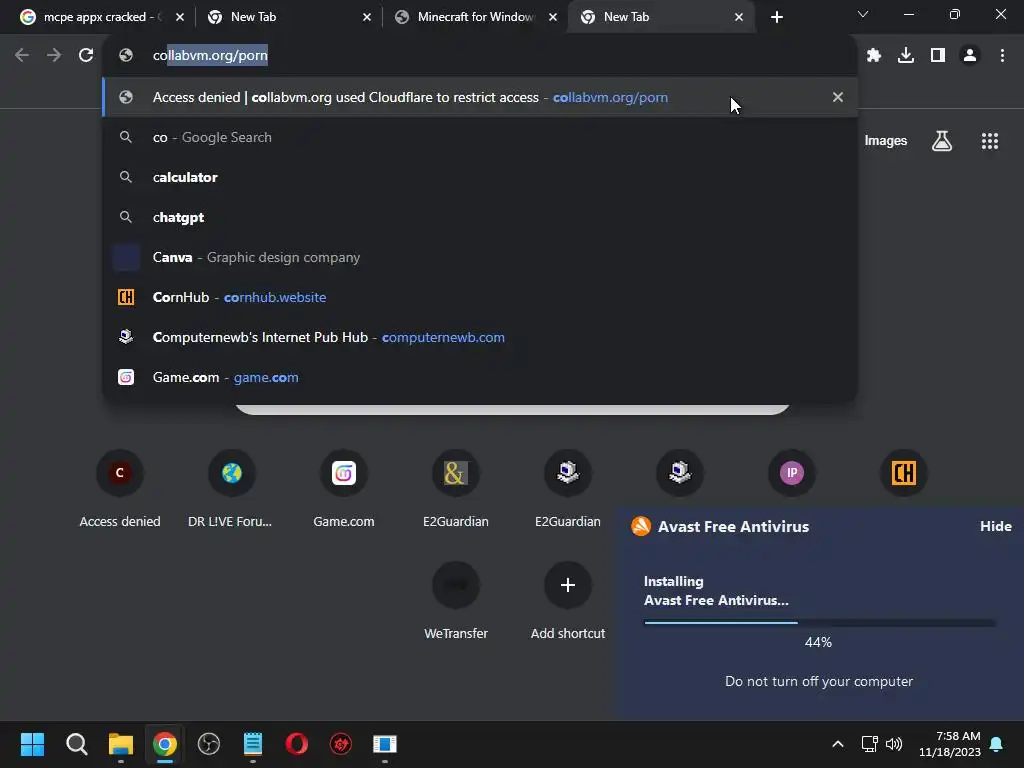1024x768 pixels.
Task: Open Windows taskbar search
Action: pos(76,744)
